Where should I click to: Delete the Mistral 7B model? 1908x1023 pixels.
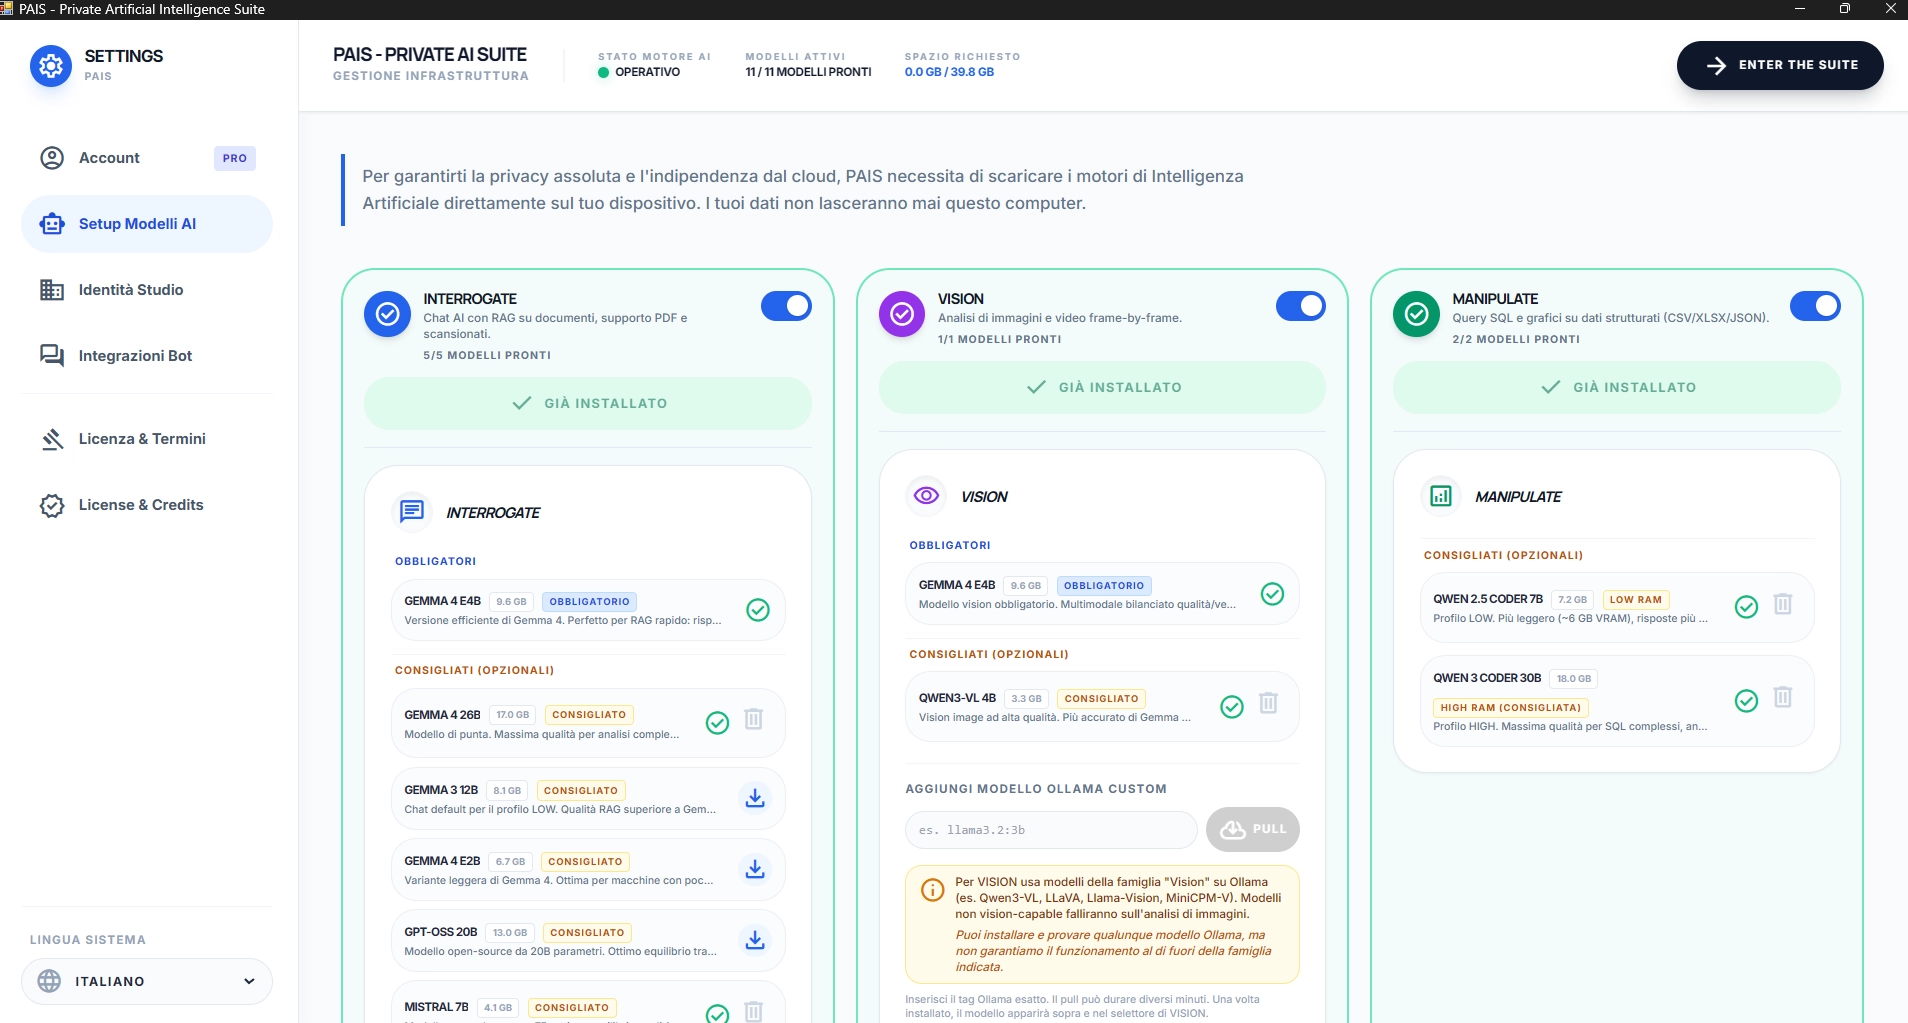tap(754, 1011)
